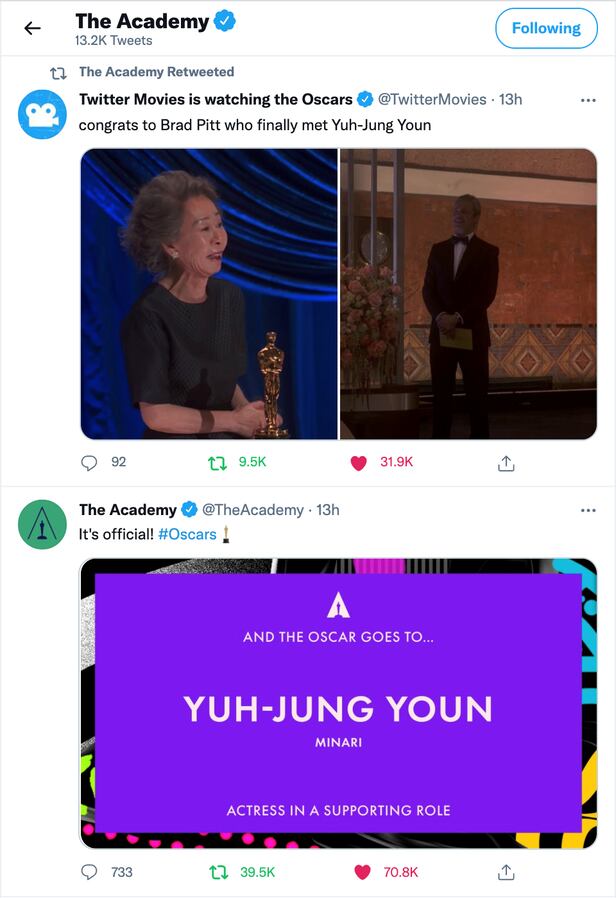The width and height of the screenshot is (616, 898).
Task: Toggle like on tweet with 70.8K likes
Action: click(x=362, y=872)
